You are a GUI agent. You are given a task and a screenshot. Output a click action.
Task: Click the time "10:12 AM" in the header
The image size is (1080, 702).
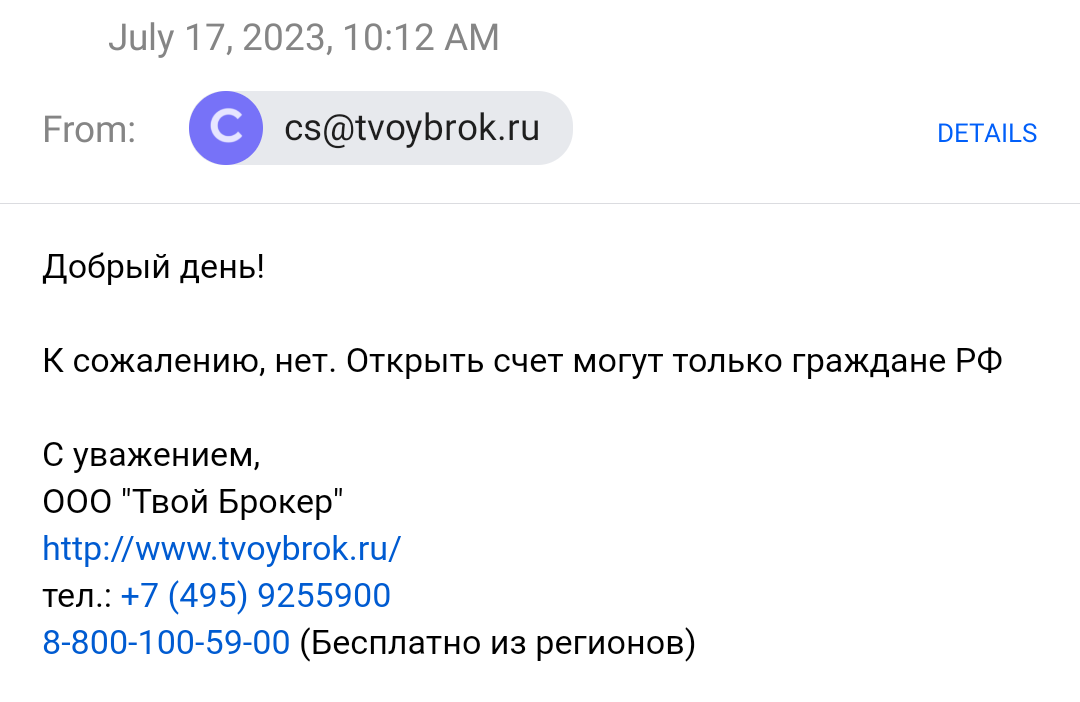[x=421, y=38]
